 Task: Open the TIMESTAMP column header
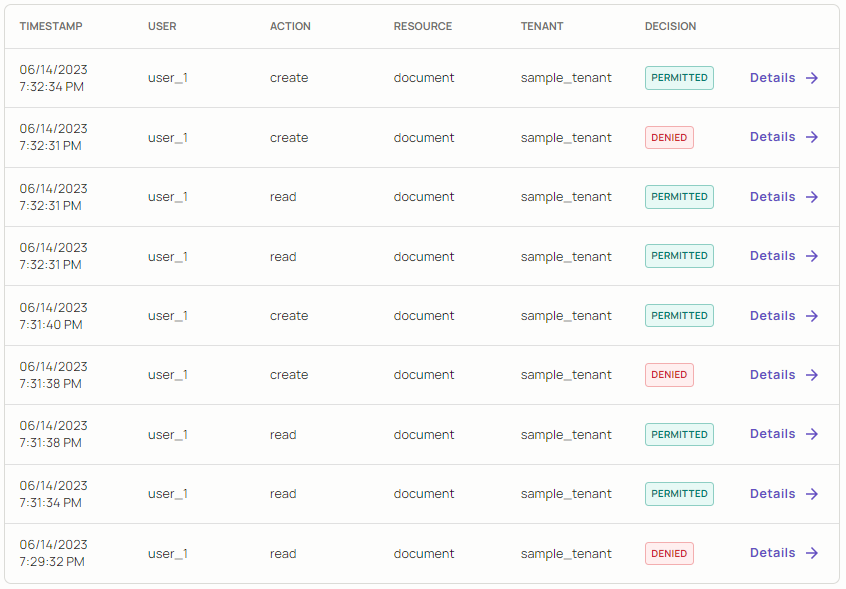pos(51,26)
